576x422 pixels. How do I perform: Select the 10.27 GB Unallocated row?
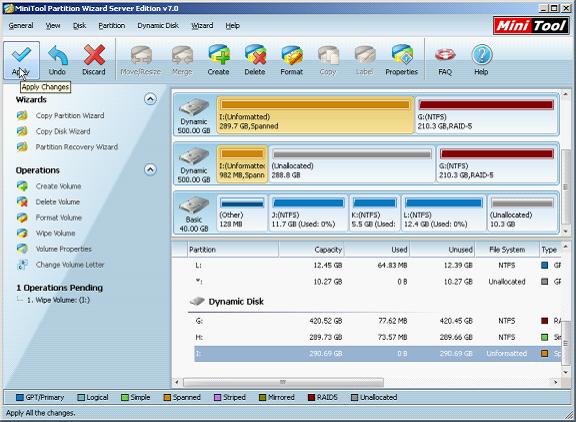pyautogui.click(x=378, y=282)
